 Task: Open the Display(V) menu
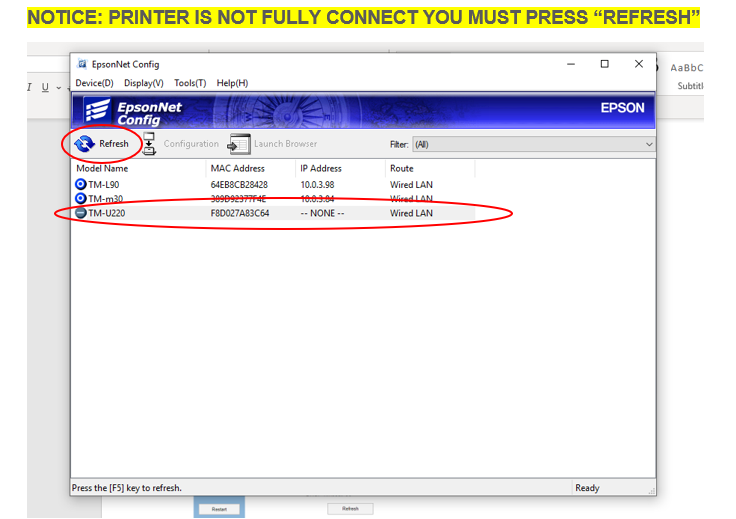click(x=144, y=83)
